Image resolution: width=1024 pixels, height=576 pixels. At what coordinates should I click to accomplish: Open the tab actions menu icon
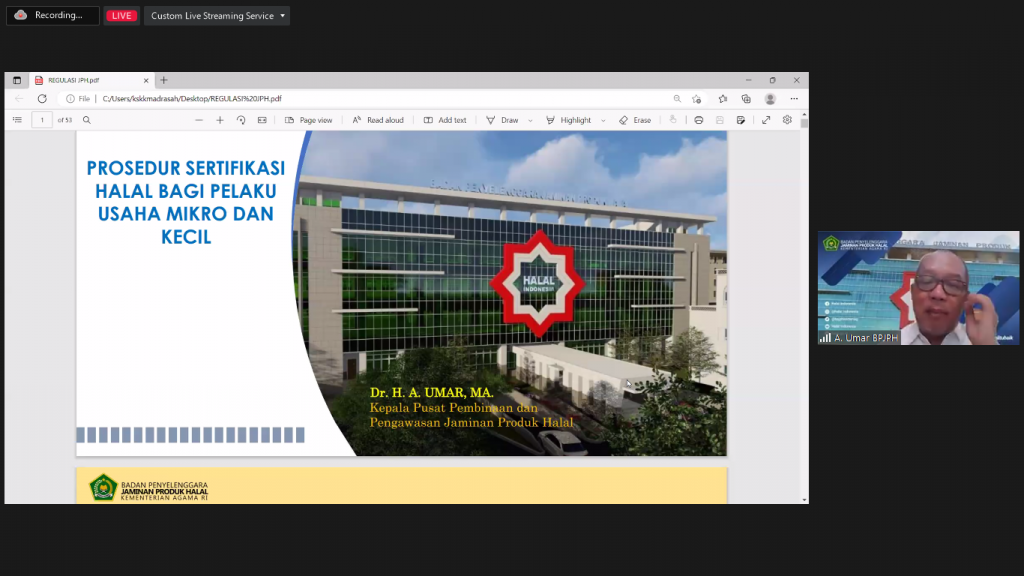click(x=17, y=80)
